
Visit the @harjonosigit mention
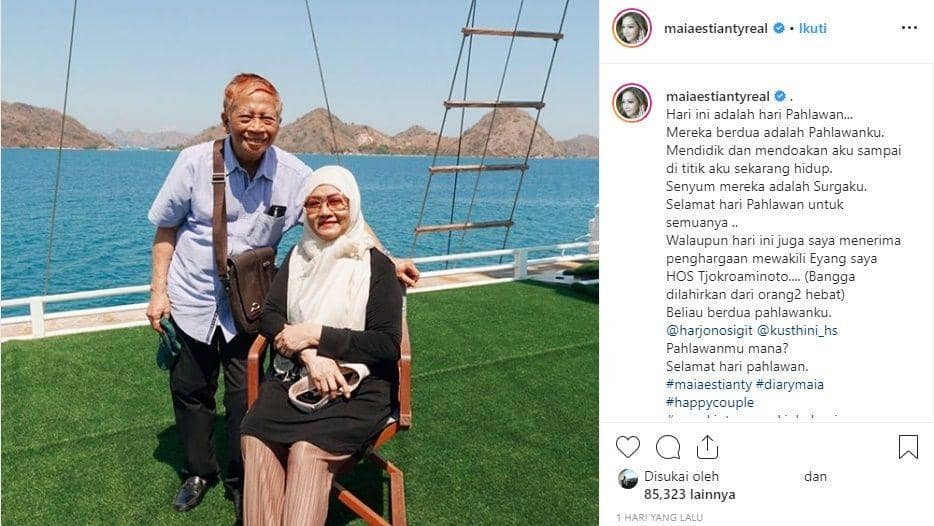pyautogui.click(x=709, y=330)
